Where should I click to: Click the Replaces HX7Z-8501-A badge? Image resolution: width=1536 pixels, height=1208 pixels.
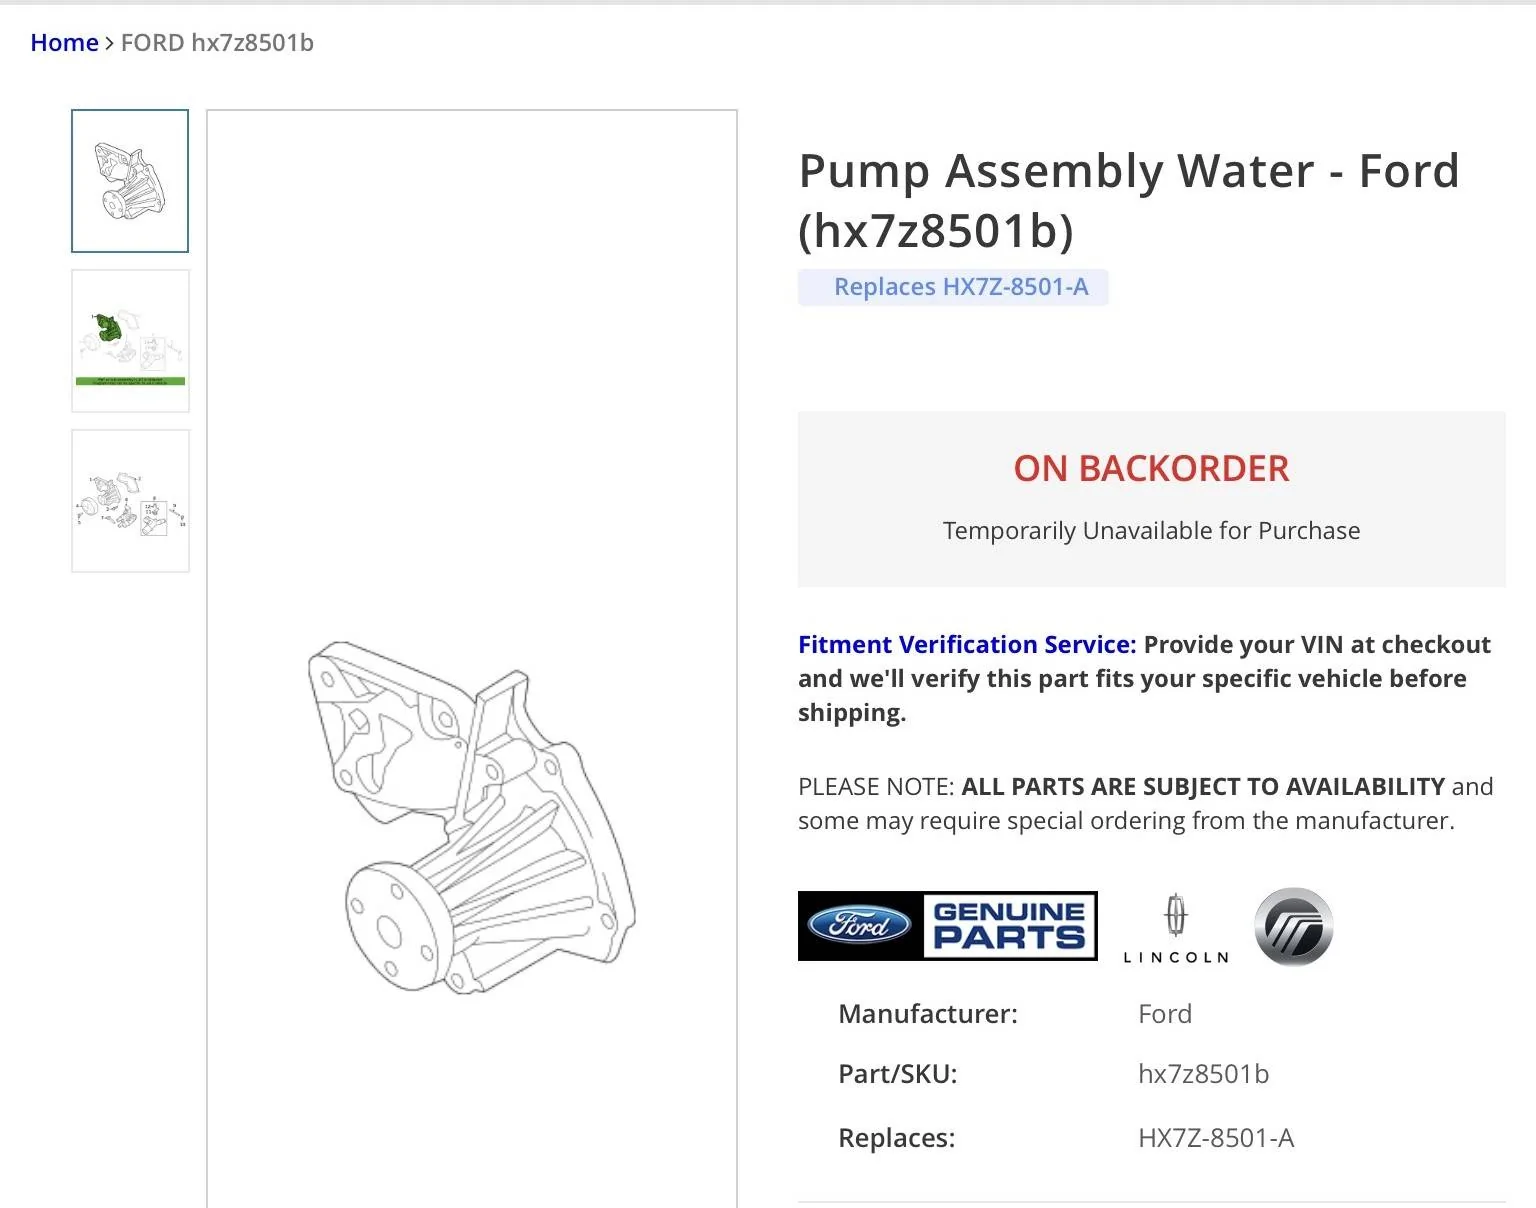[x=952, y=287]
